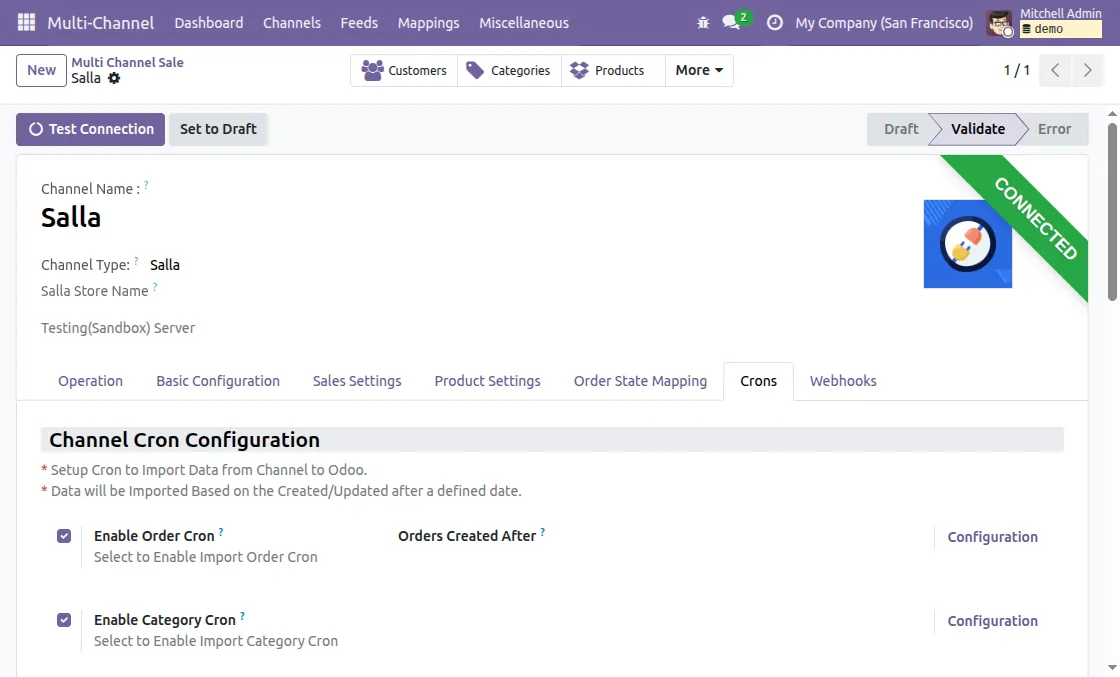Image resolution: width=1120 pixels, height=677 pixels.
Task: Click the scrollbar down arrow
Action: point(1112,667)
